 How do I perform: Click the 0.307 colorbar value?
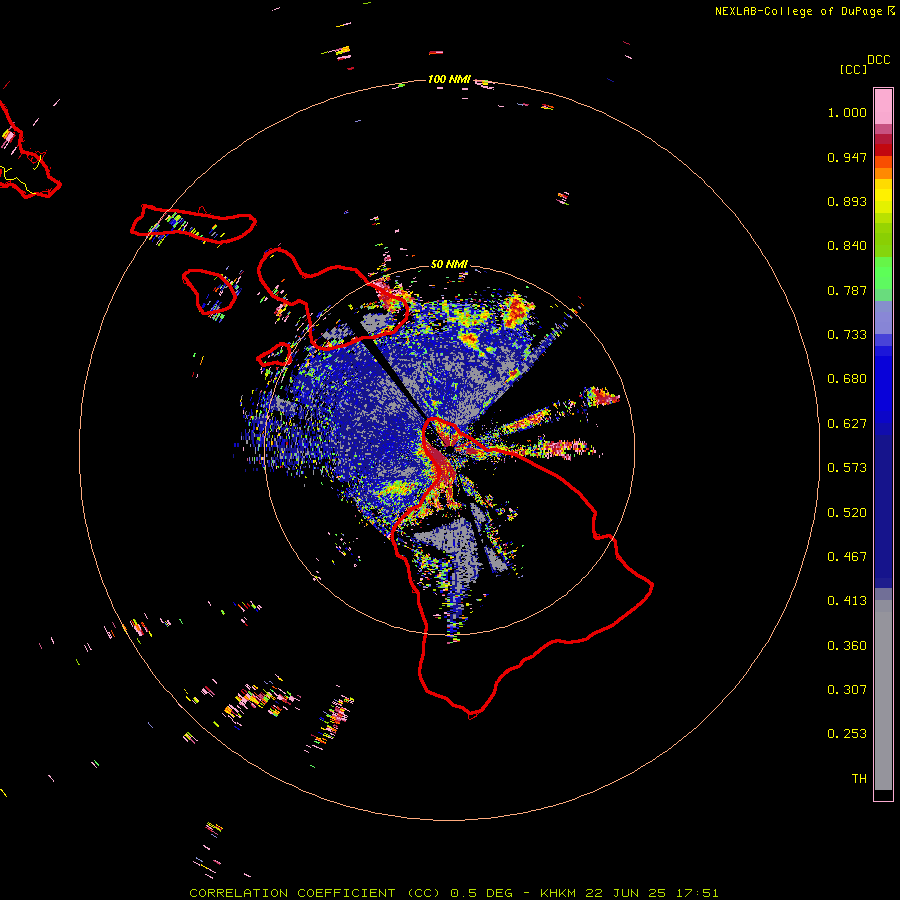847,690
